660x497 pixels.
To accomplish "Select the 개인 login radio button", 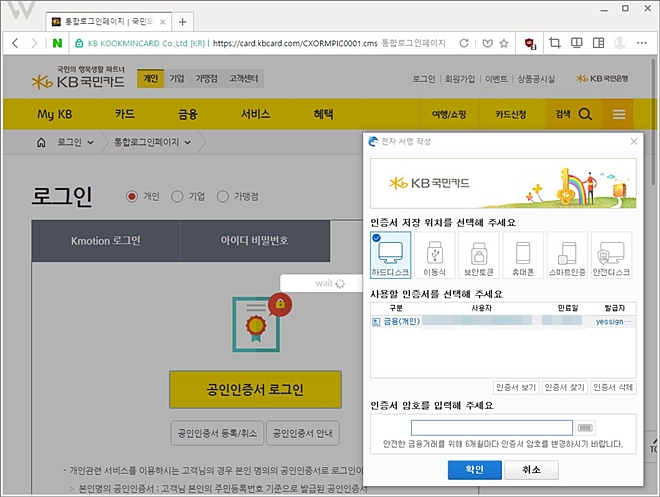I will (132, 196).
